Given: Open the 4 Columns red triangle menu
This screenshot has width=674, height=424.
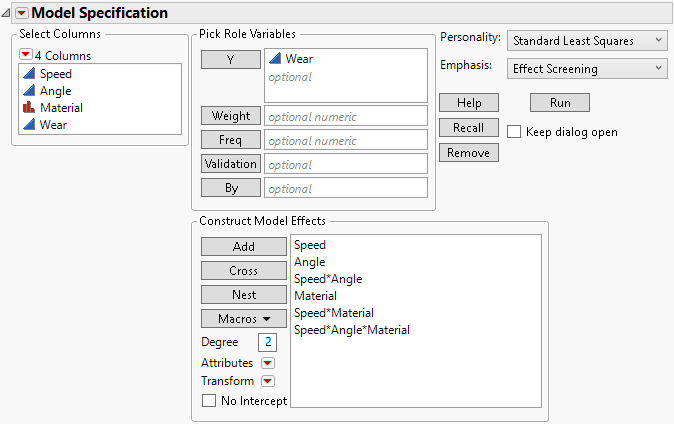Looking at the screenshot, I should (27, 55).
